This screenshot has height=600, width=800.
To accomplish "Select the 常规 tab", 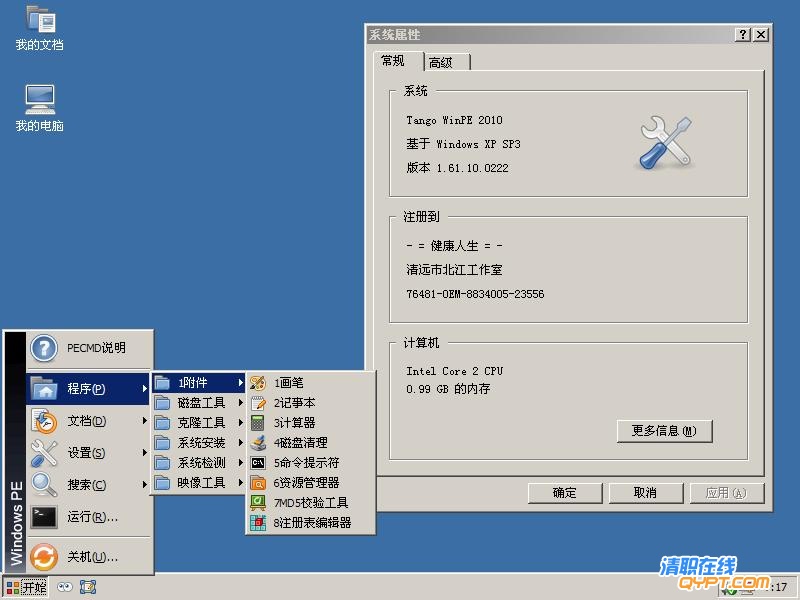I will [x=398, y=61].
